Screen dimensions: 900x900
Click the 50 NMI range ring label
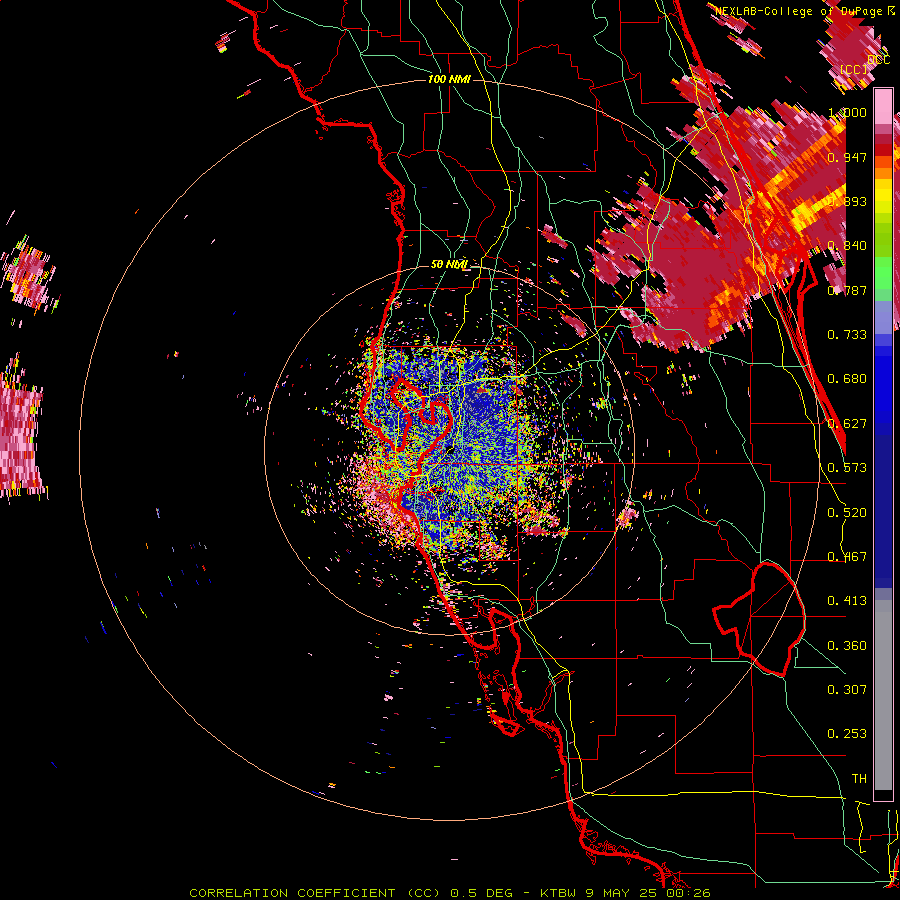click(x=449, y=265)
